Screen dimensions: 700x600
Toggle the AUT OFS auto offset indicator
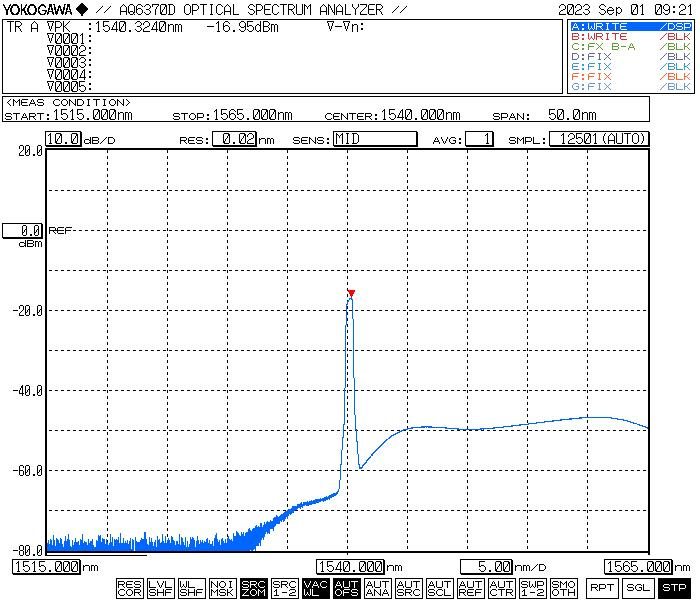pyautogui.click(x=346, y=588)
